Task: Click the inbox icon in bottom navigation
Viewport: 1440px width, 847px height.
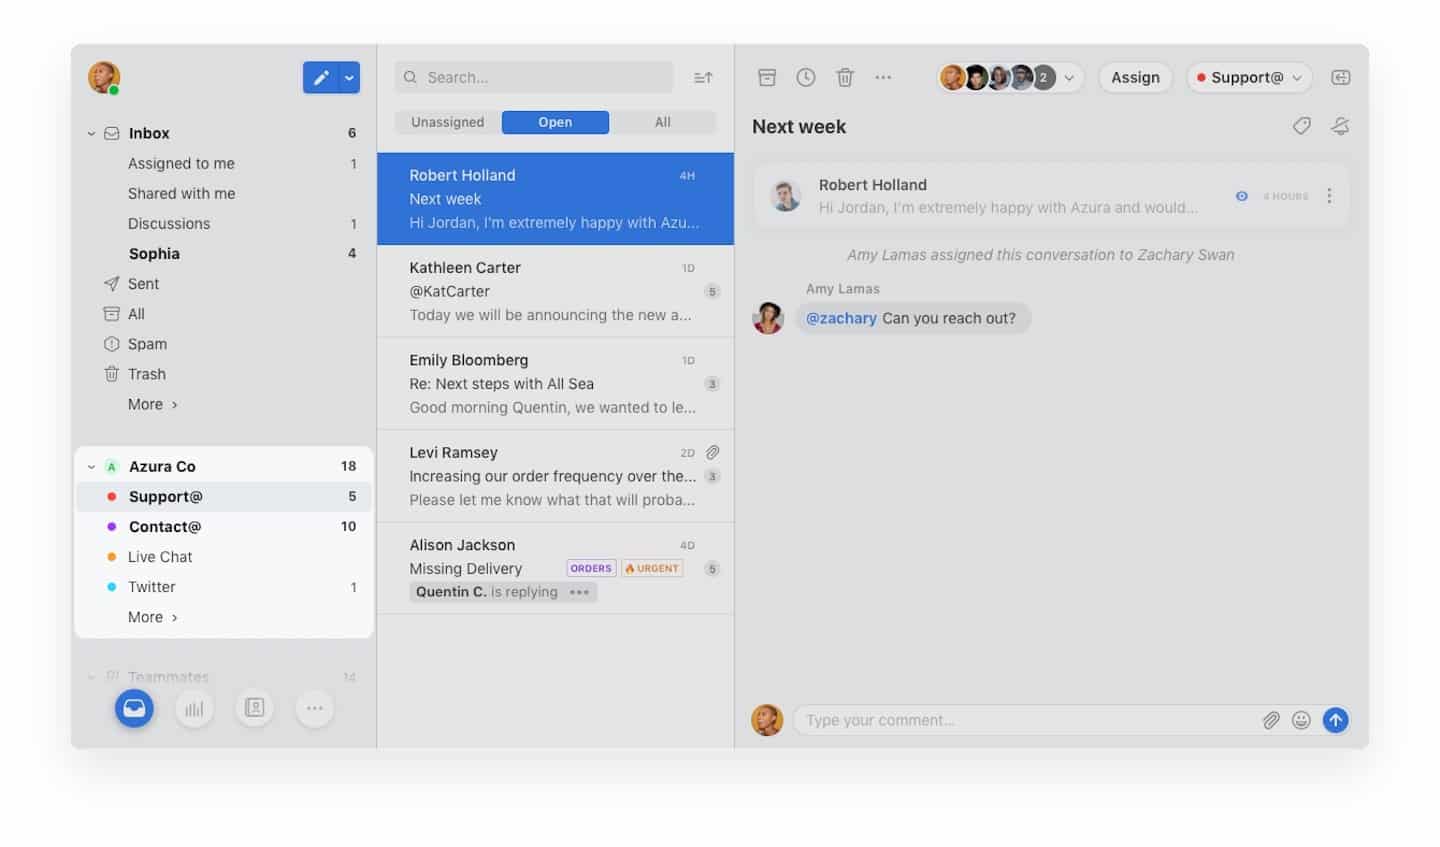Action: coord(134,708)
